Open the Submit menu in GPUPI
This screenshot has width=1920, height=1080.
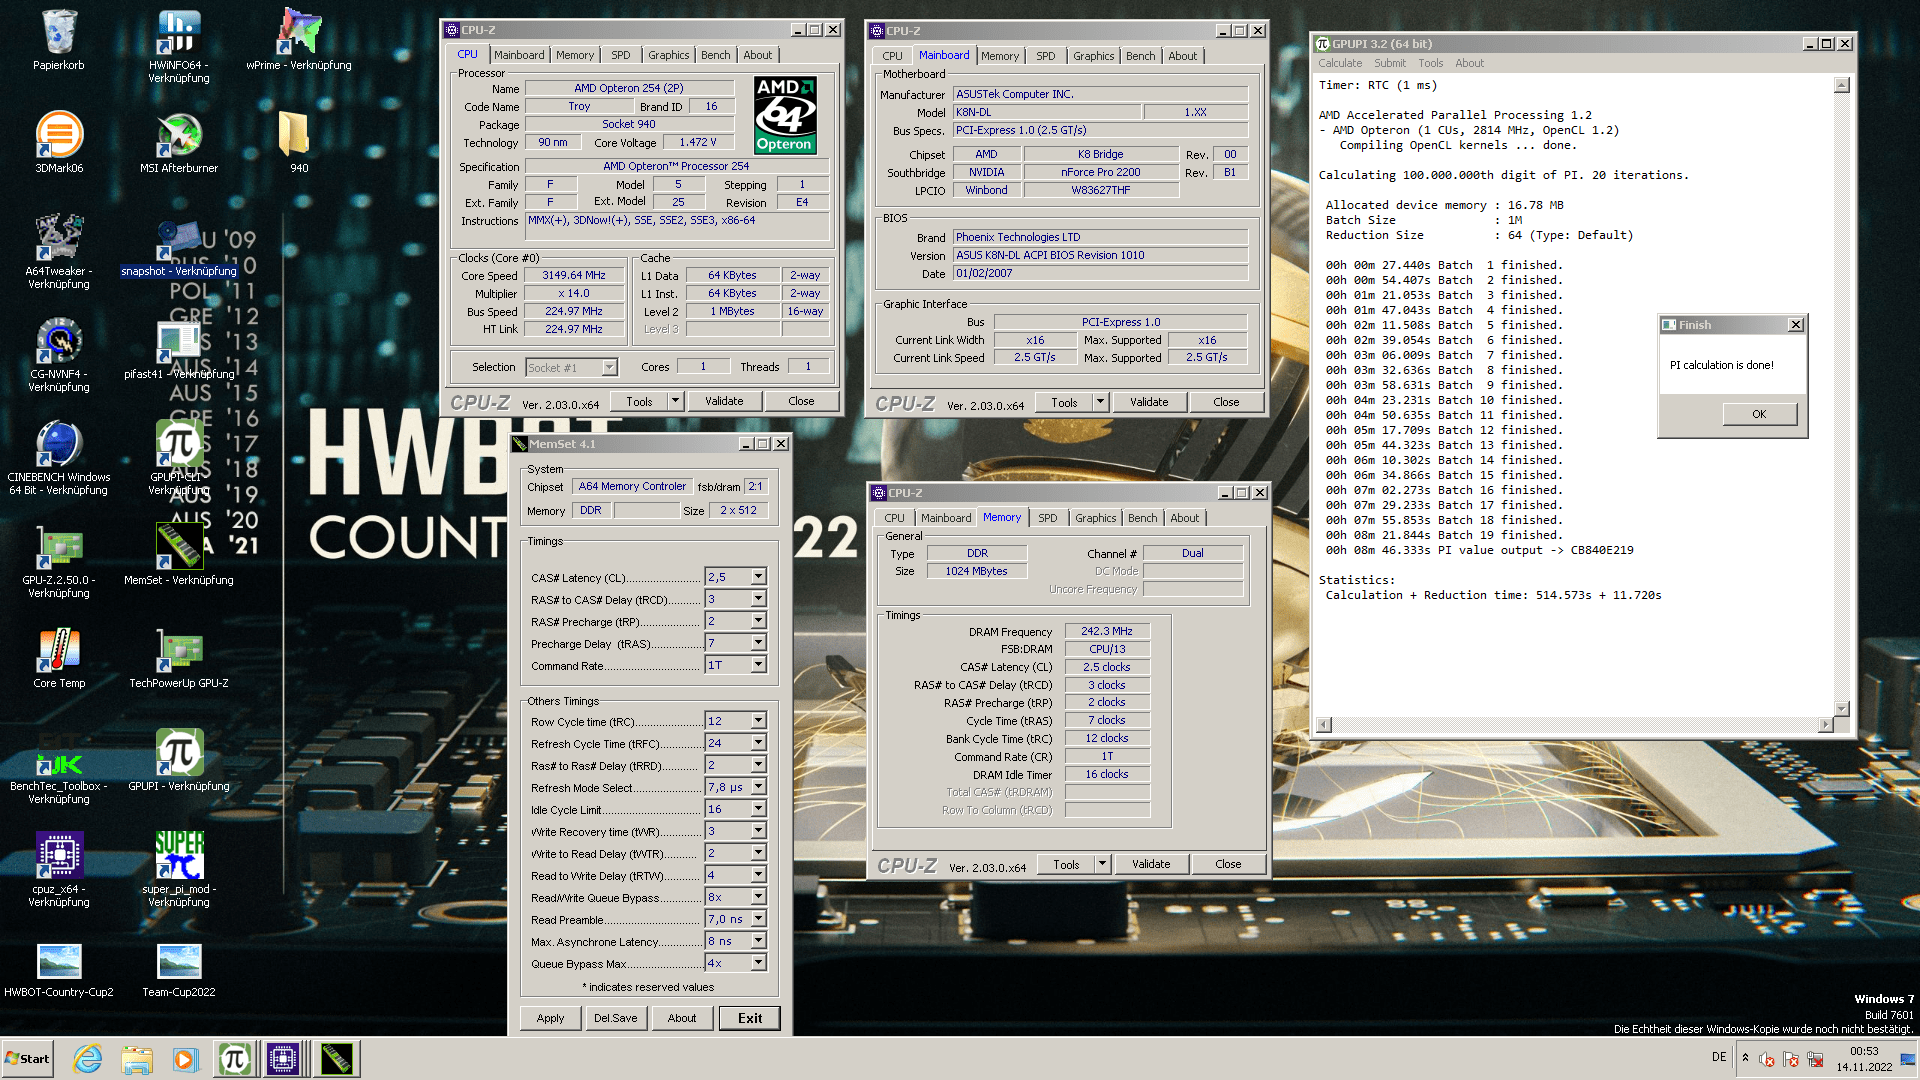click(x=1389, y=63)
